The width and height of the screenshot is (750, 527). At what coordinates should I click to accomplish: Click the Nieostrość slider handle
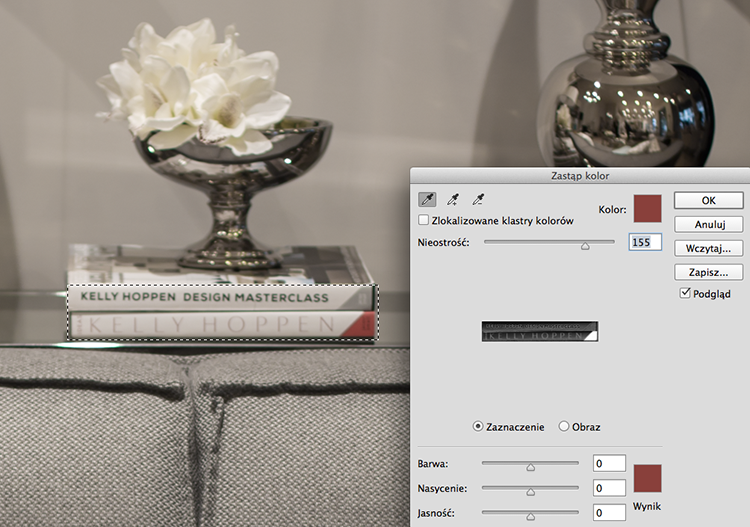(585, 246)
